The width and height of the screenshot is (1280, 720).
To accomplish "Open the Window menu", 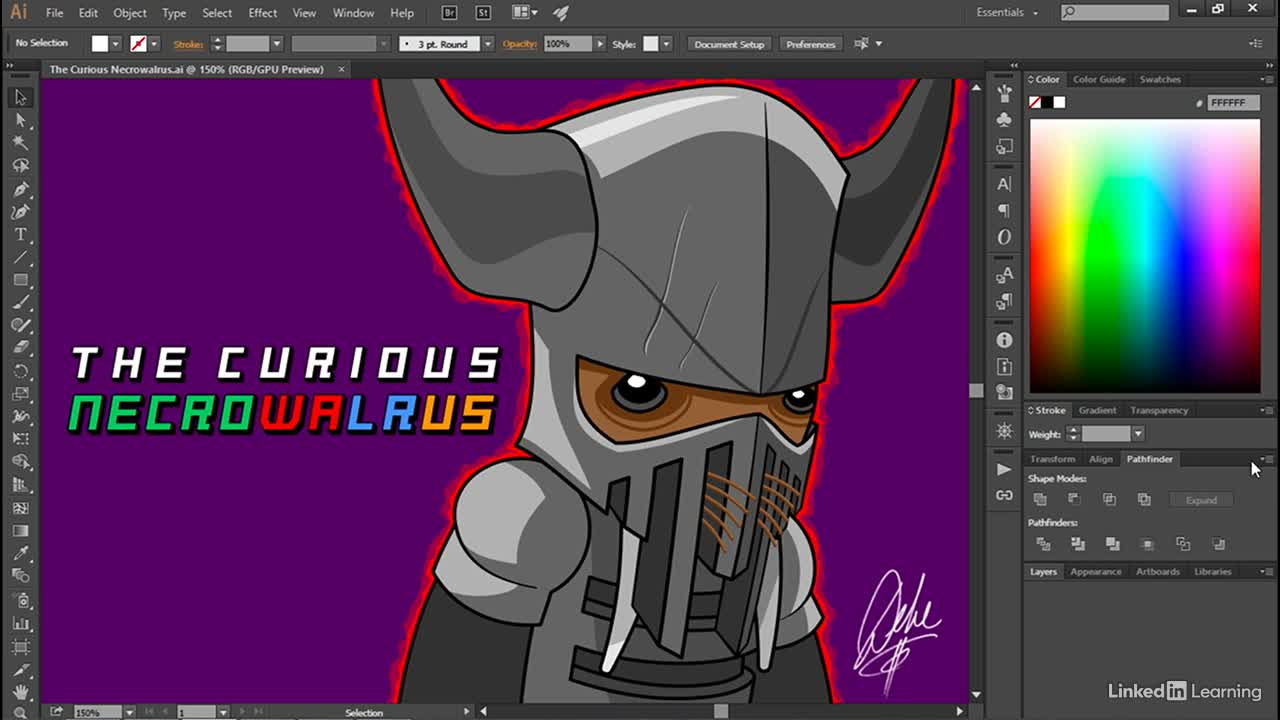I will [x=353, y=13].
